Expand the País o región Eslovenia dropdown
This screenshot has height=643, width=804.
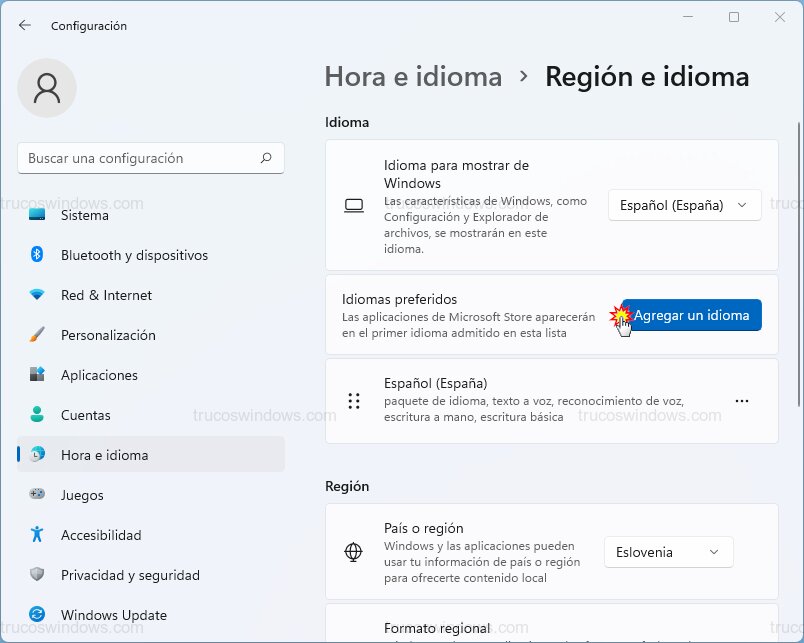tap(668, 552)
